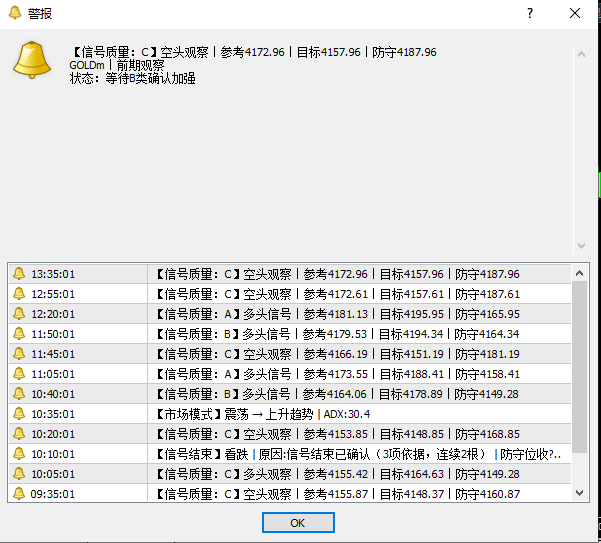Click the bell icon of the 09:35:01 alert
This screenshot has width=601, height=543.
coord(19,493)
